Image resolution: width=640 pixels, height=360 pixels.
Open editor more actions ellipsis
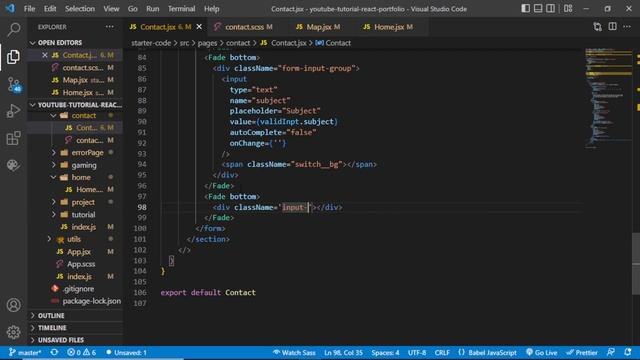point(627,27)
